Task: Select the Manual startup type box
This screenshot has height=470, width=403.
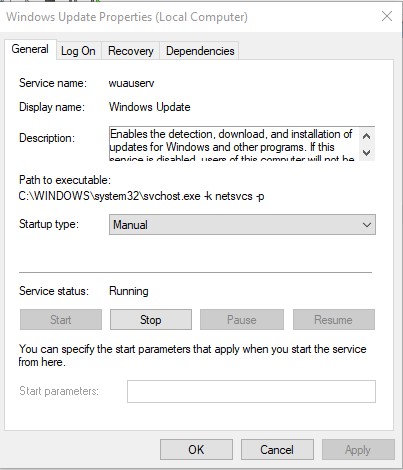Action: point(242,225)
